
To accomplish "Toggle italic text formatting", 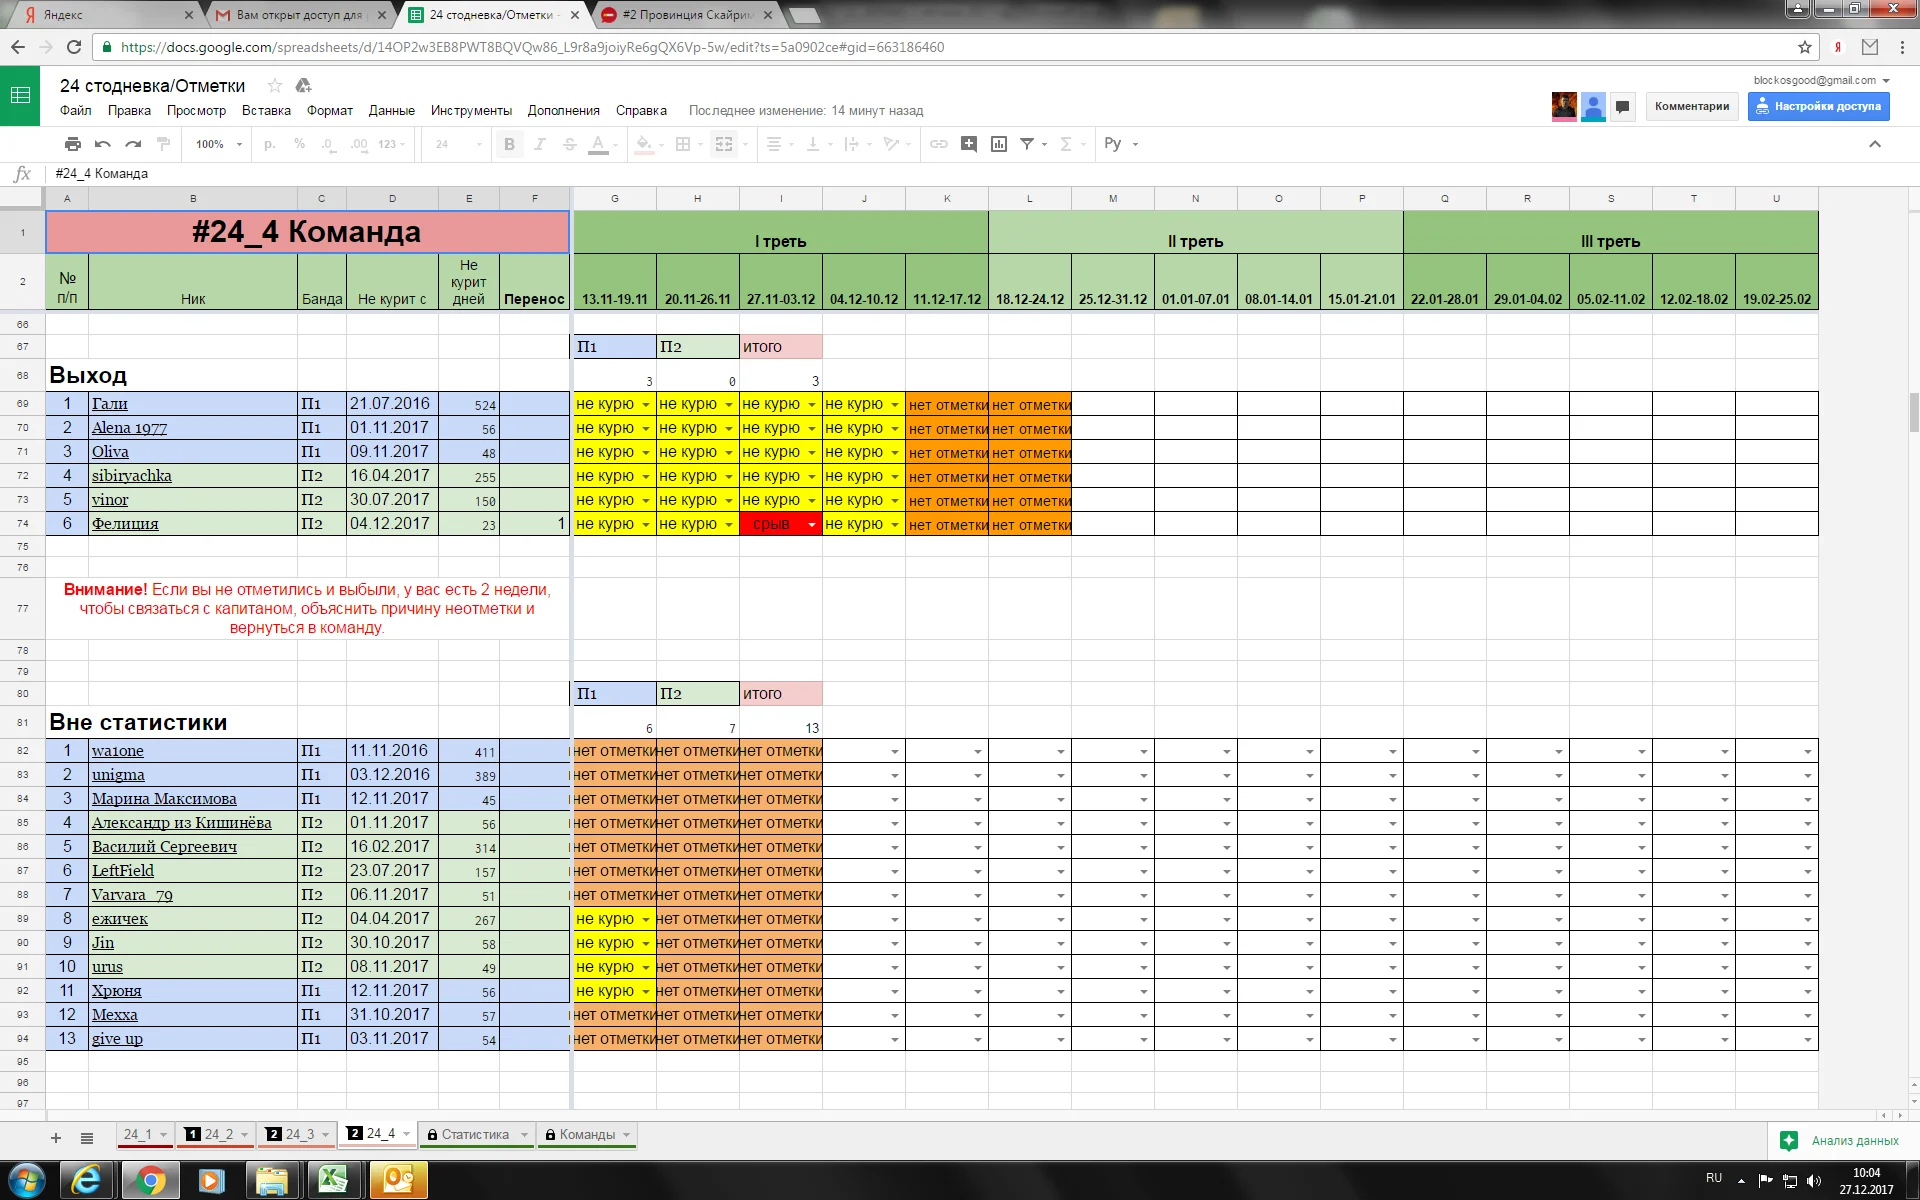I will pos(539,144).
